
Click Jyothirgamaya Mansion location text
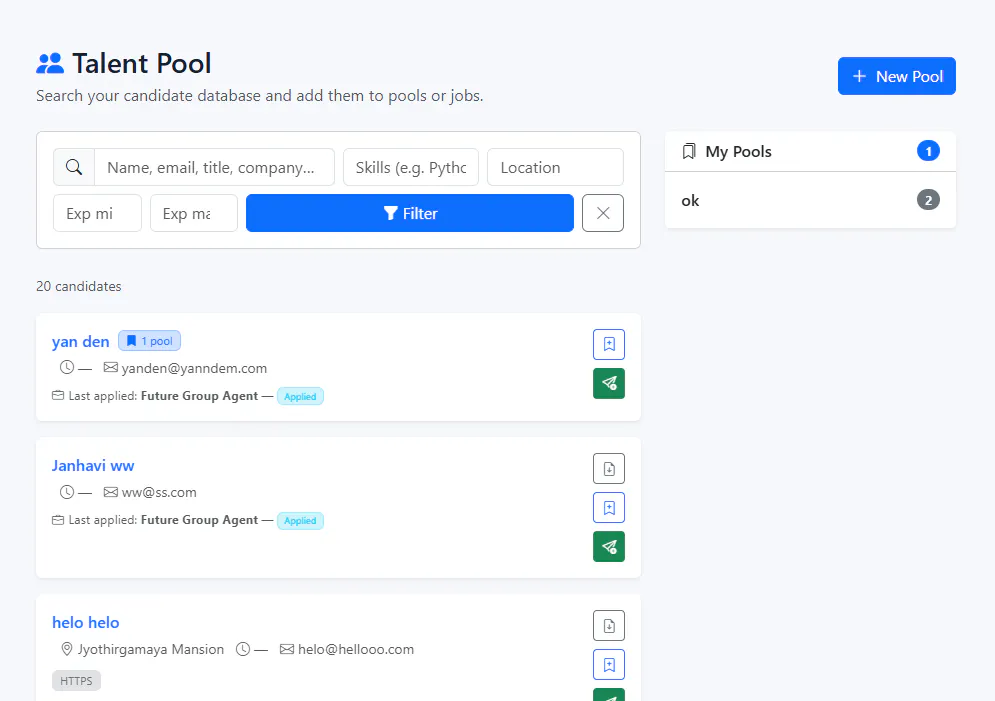[151, 649]
